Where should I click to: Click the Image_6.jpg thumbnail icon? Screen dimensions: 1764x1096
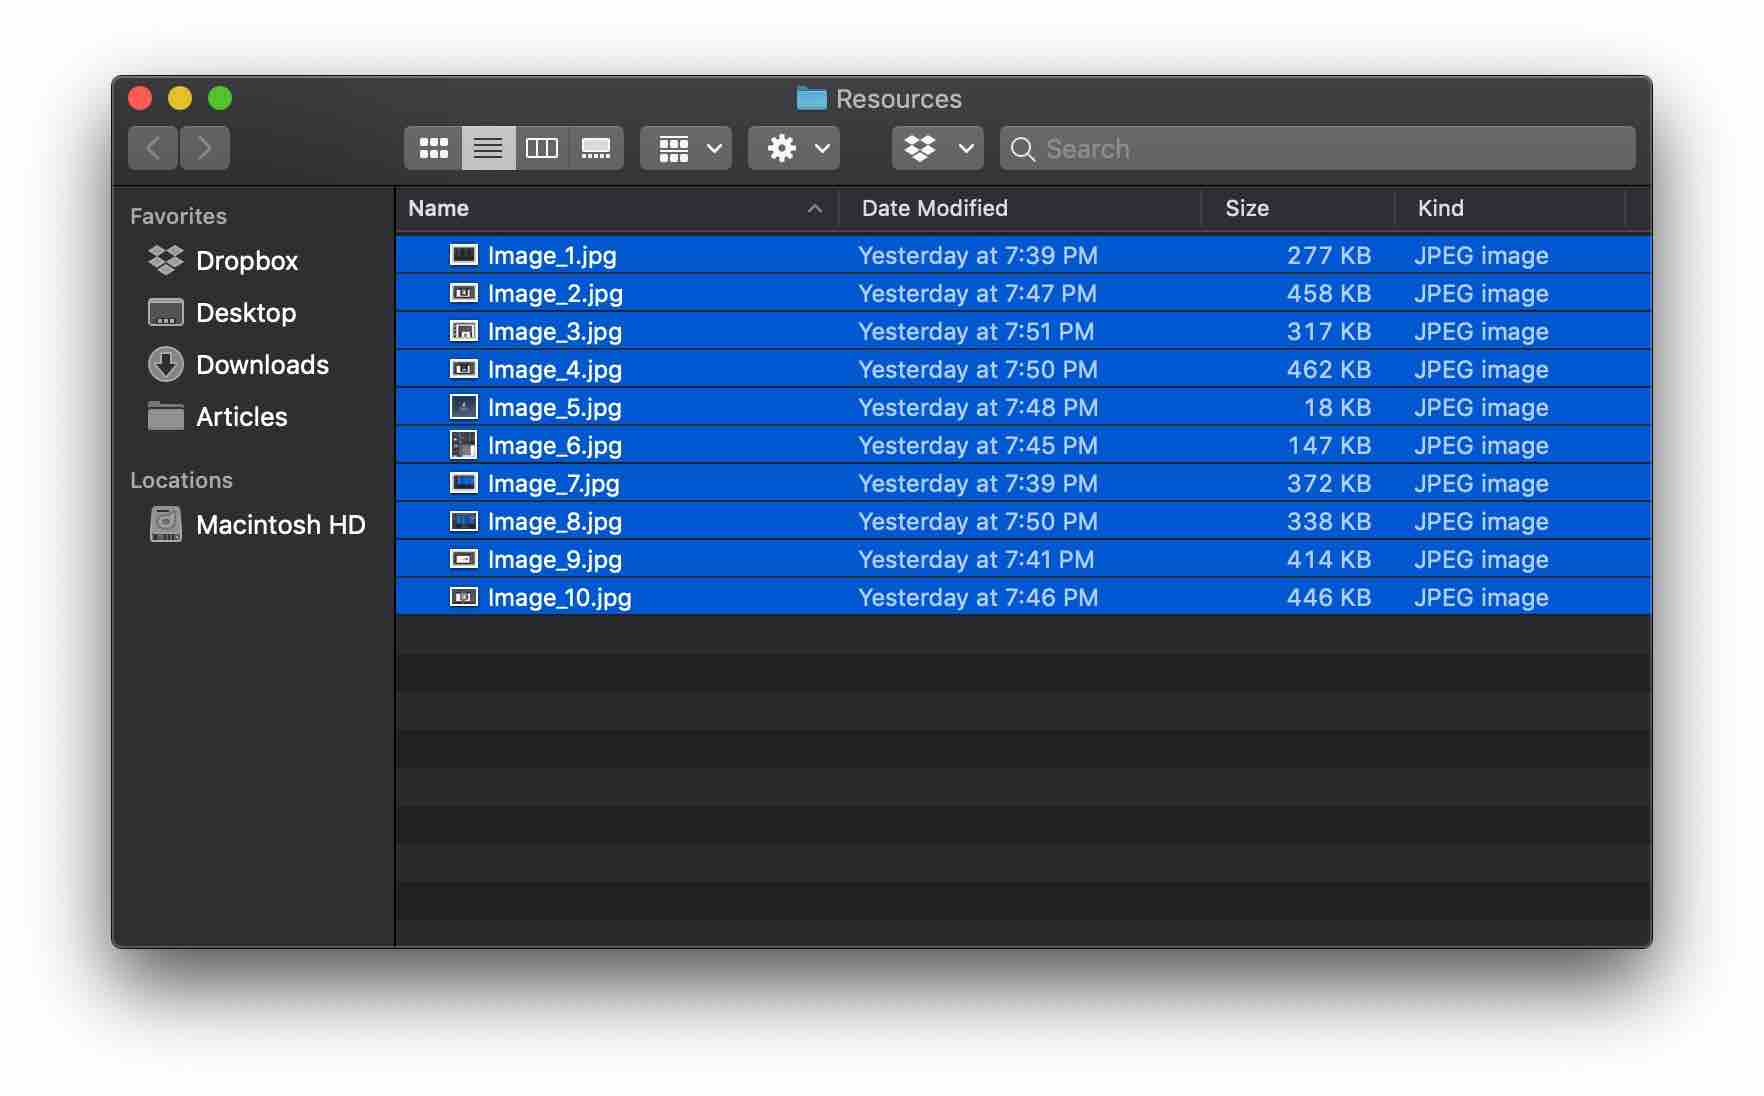click(x=464, y=445)
